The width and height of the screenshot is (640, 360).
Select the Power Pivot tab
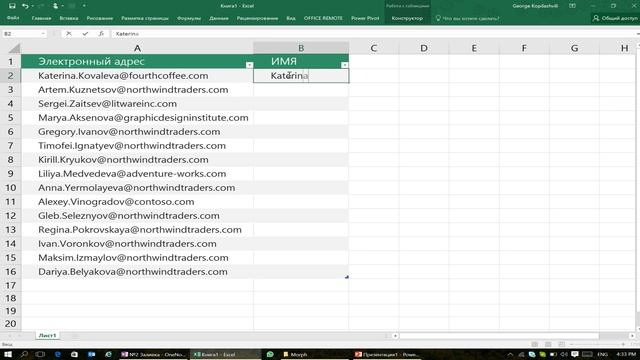tap(365, 18)
